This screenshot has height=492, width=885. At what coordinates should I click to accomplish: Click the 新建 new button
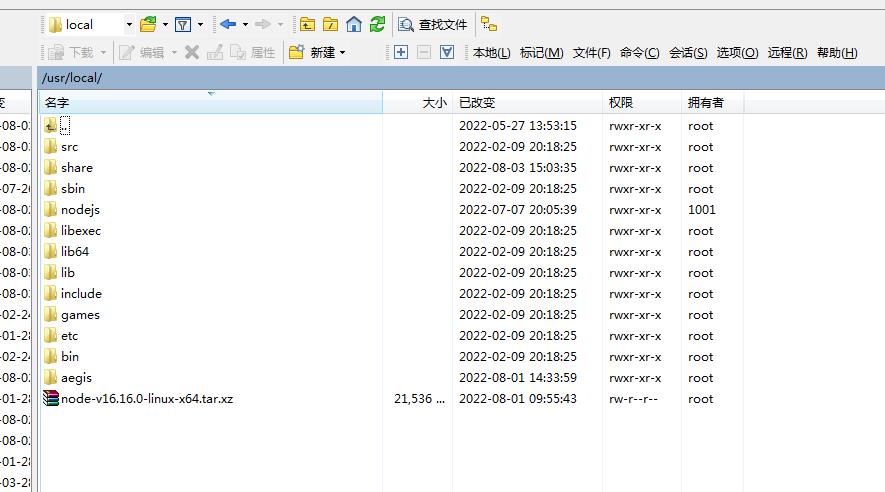click(312, 52)
